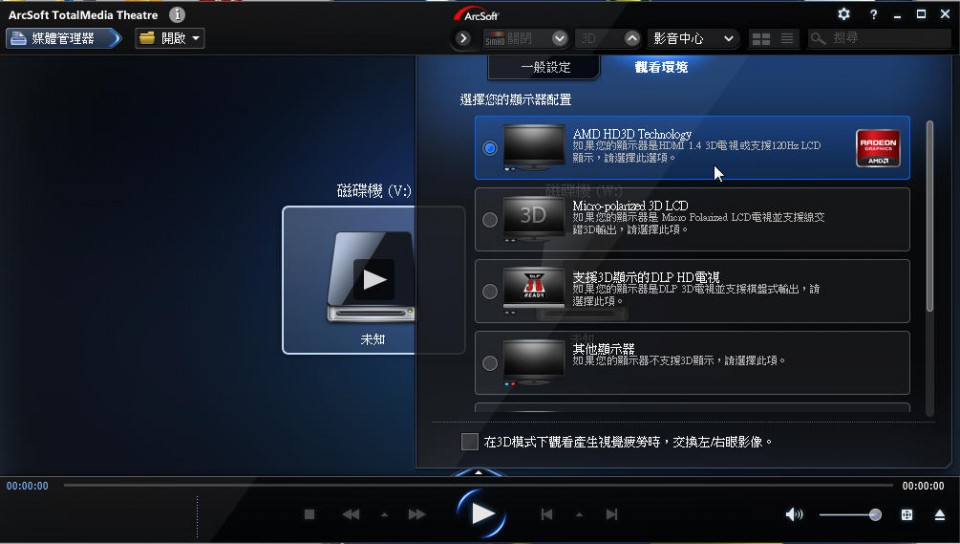
Task: Click the ArcSoft logo at the top center
Action: [477, 15]
